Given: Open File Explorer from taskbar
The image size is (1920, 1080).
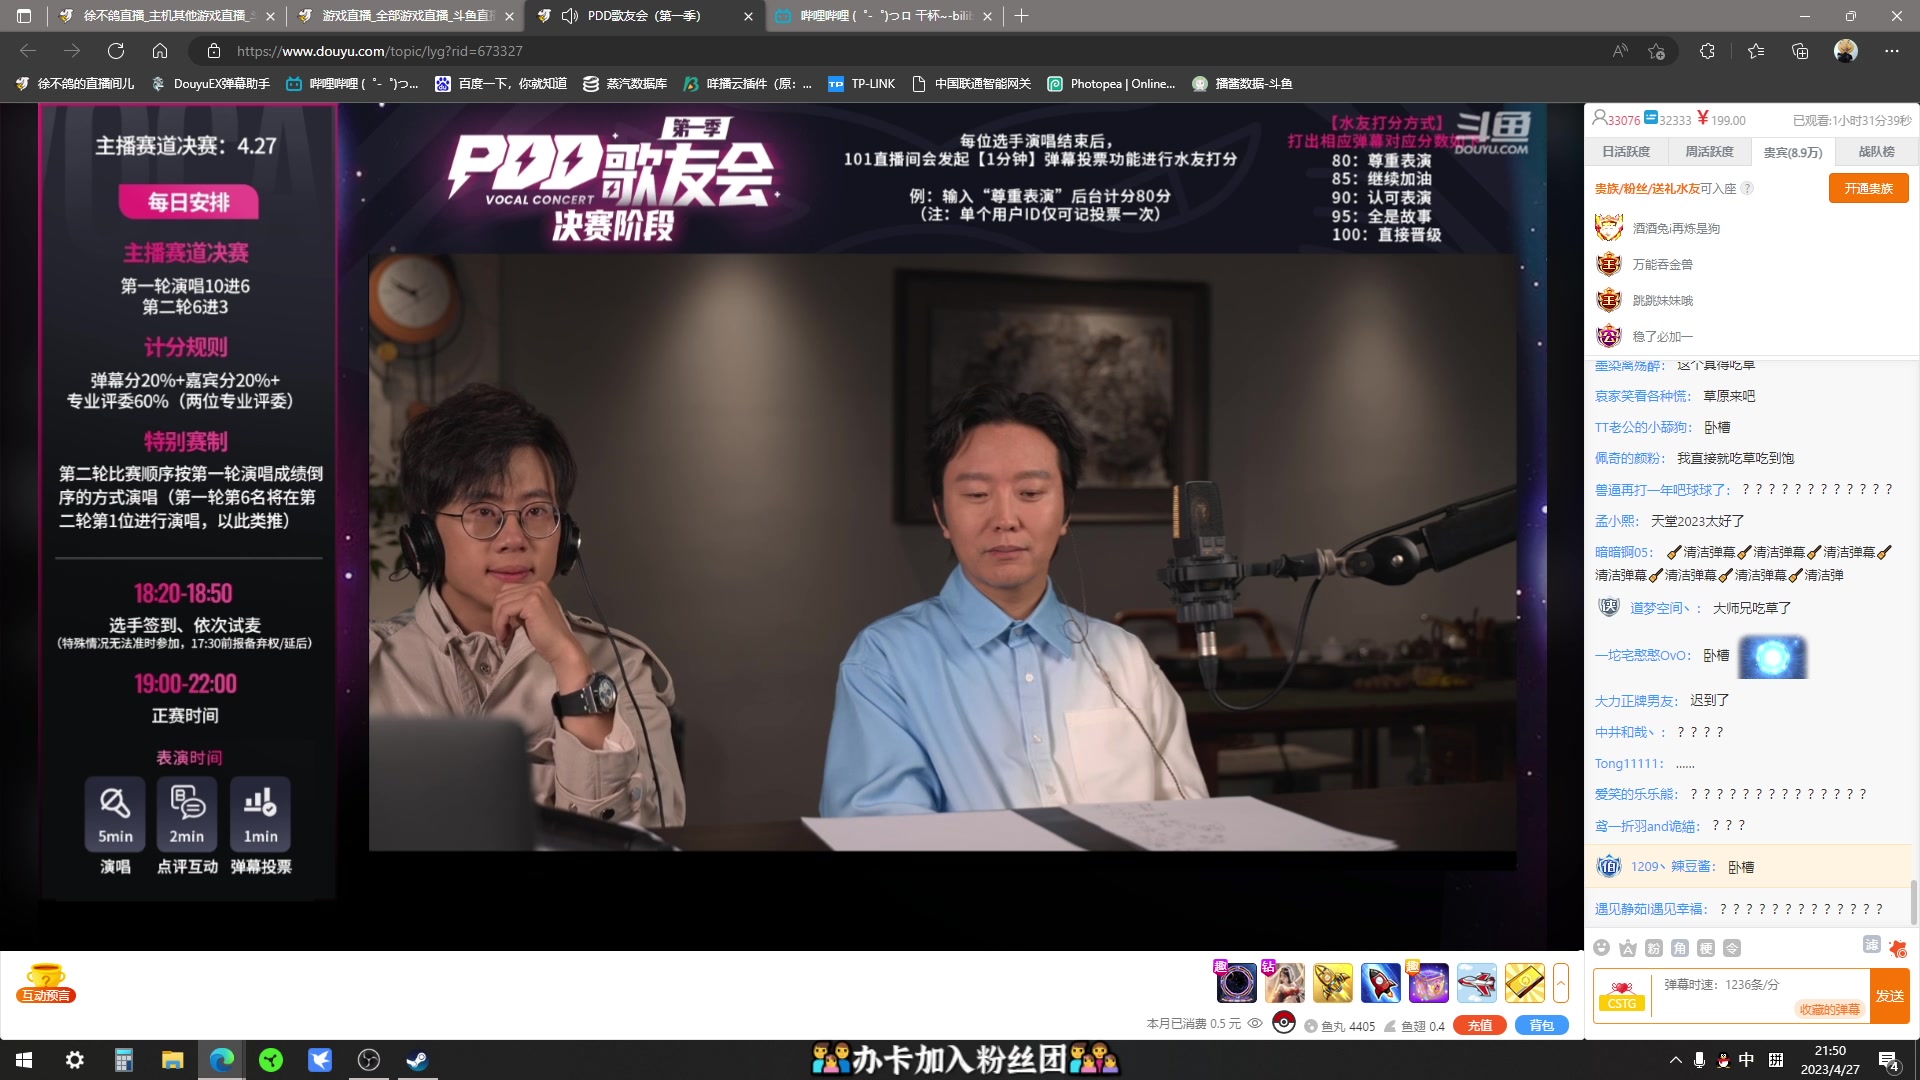Looking at the screenshot, I should [172, 1060].
